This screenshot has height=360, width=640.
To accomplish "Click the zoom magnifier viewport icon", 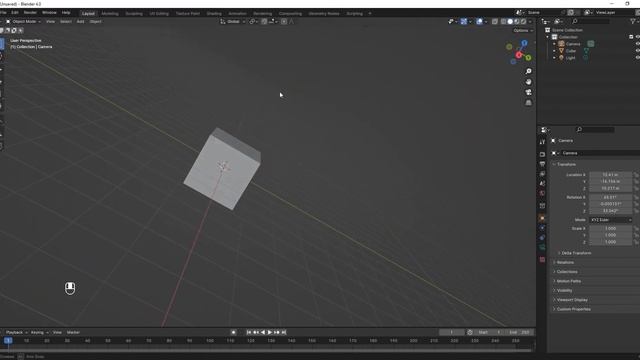I will click(529, 71).
